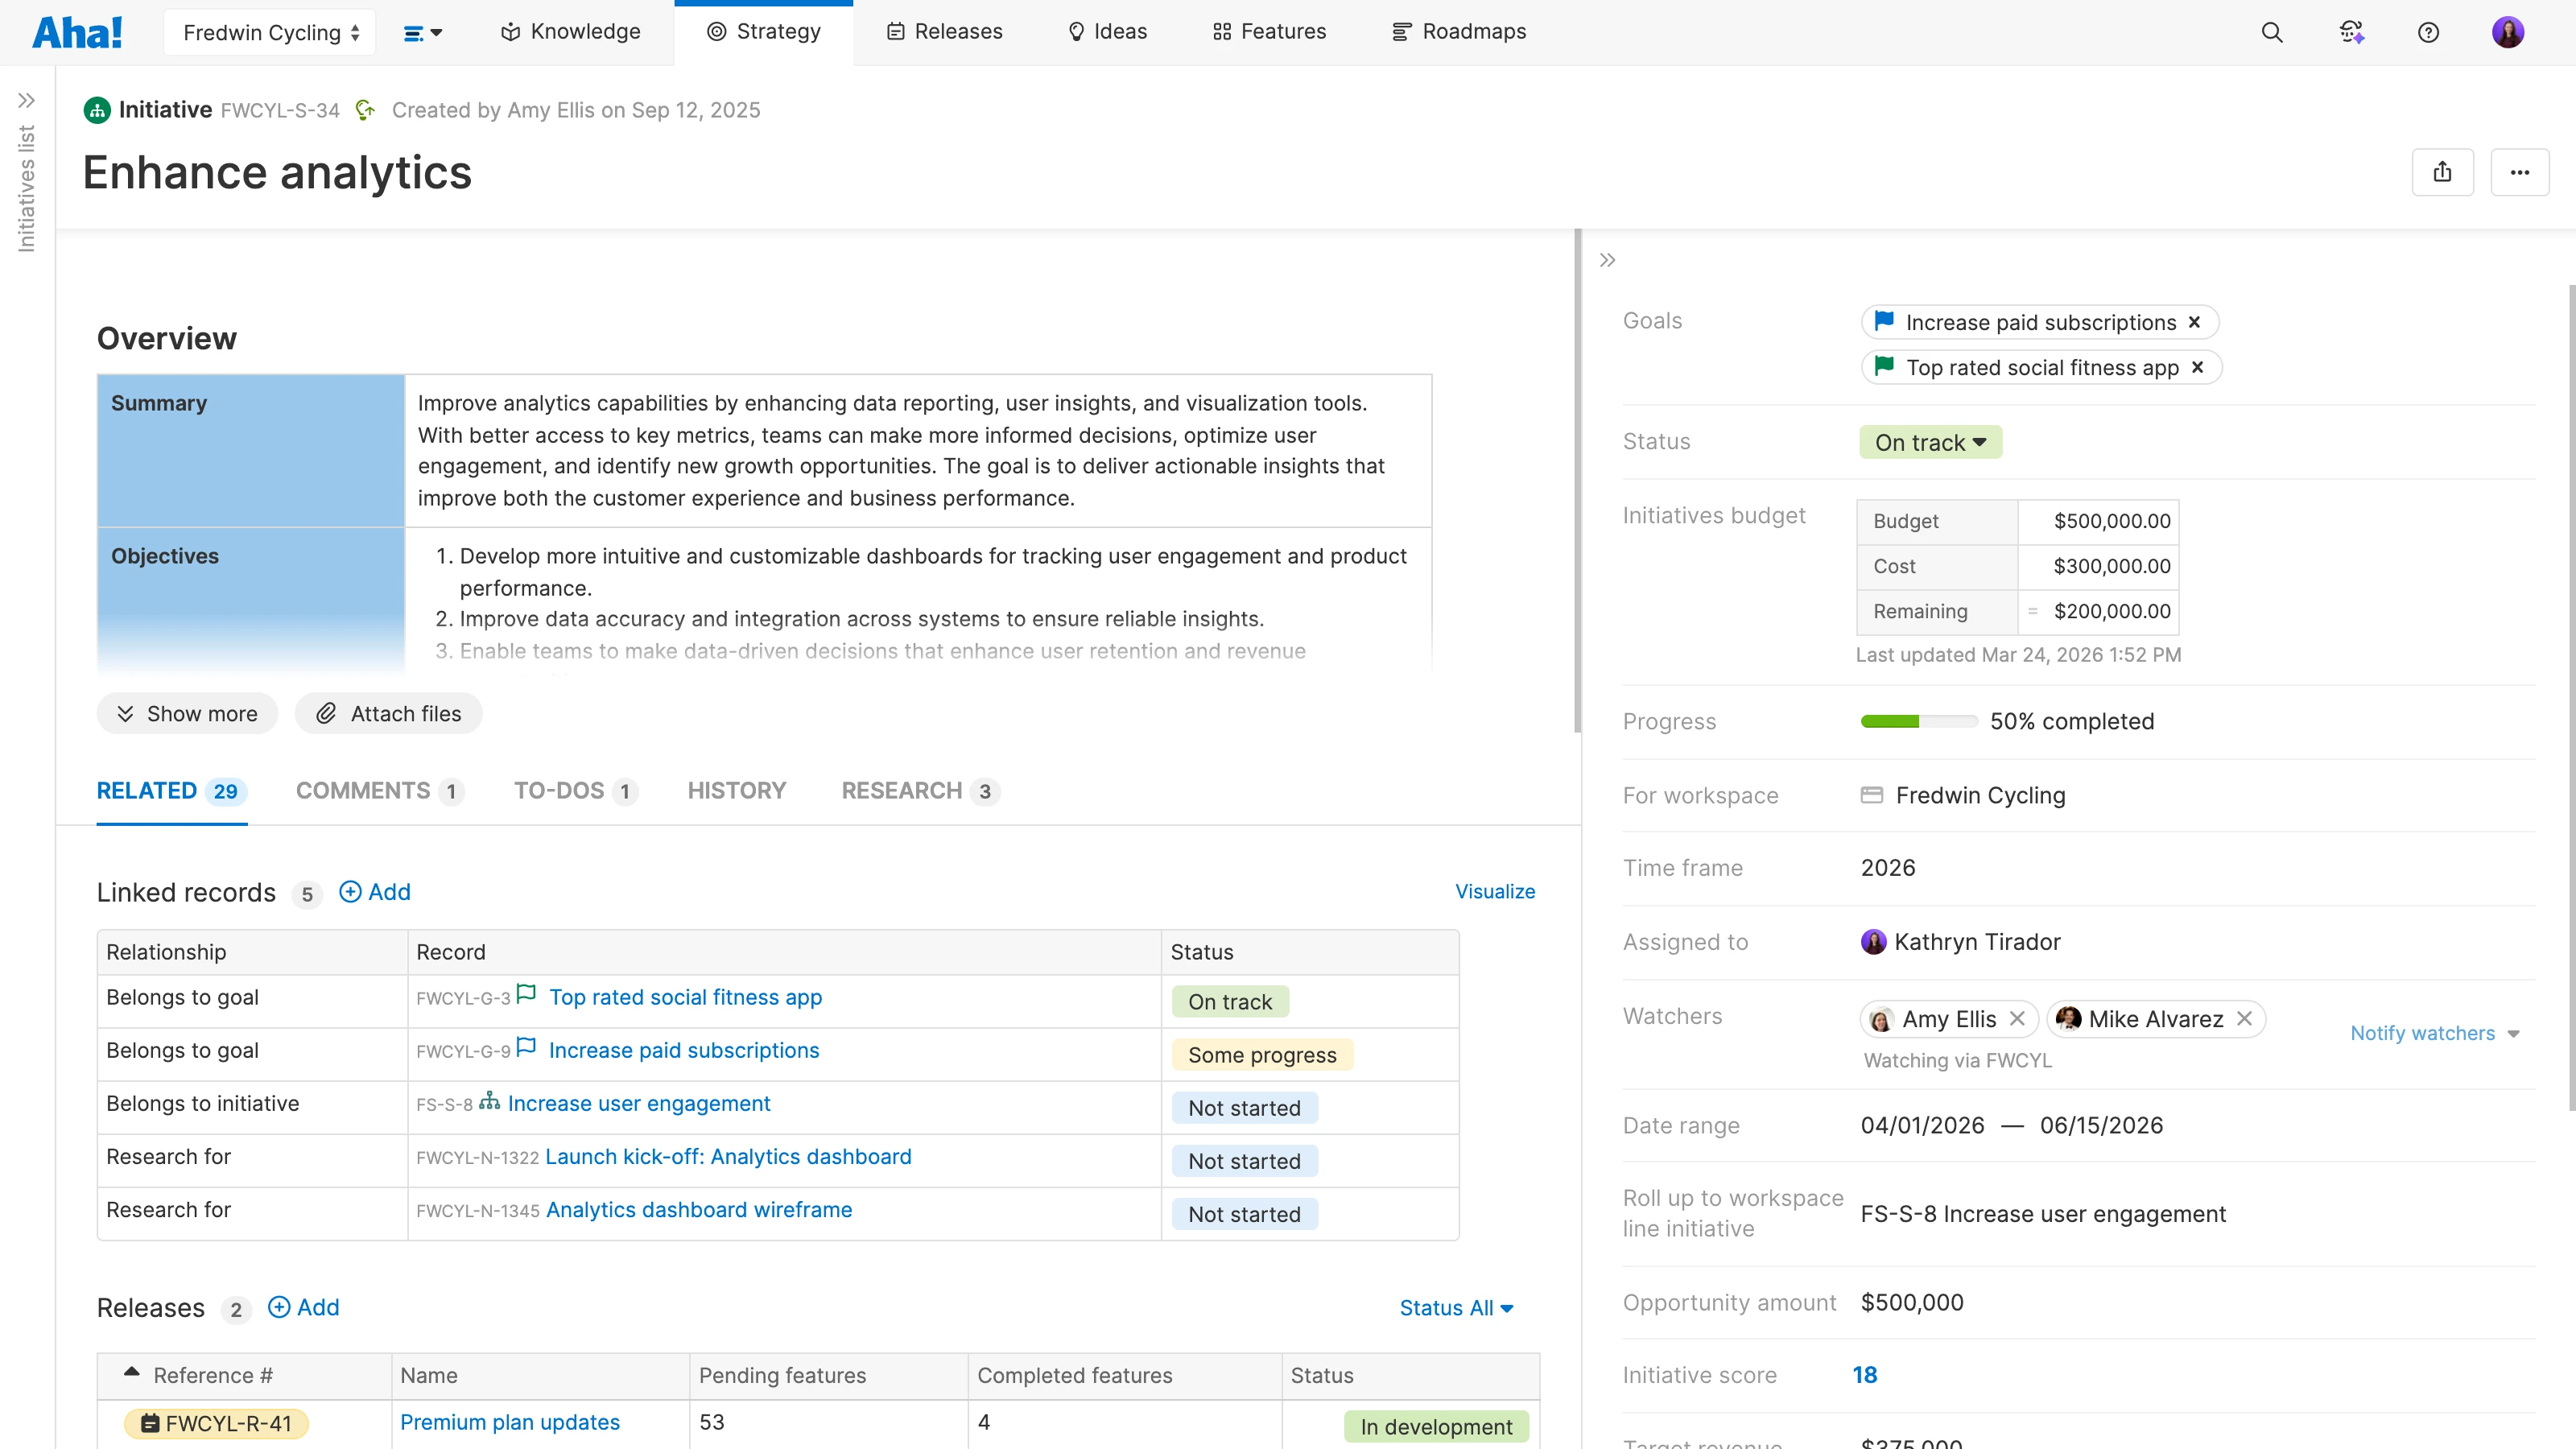Open the three-dot more options menu
2576x1449 pixels.
pyautogui.click(x=2519, y=172)
